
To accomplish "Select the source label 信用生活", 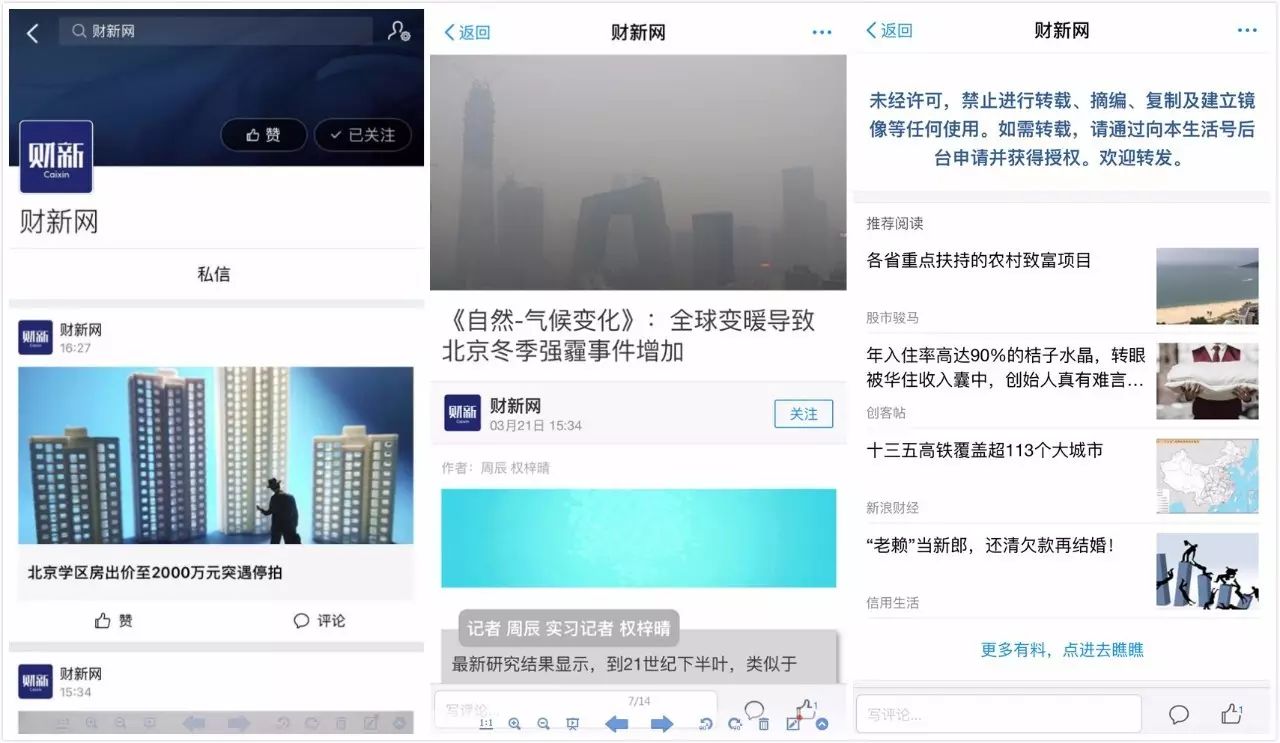I will click(892, 602).
